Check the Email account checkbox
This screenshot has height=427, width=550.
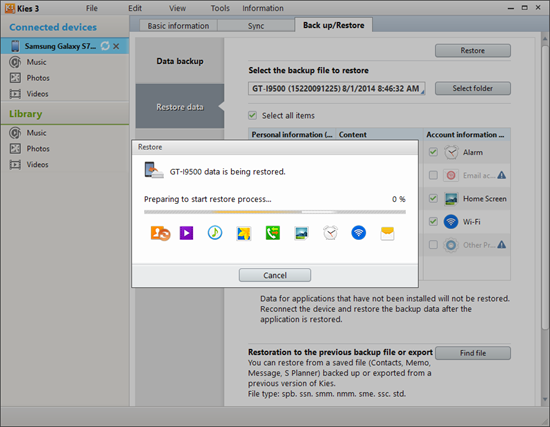(x=433, y=175)
